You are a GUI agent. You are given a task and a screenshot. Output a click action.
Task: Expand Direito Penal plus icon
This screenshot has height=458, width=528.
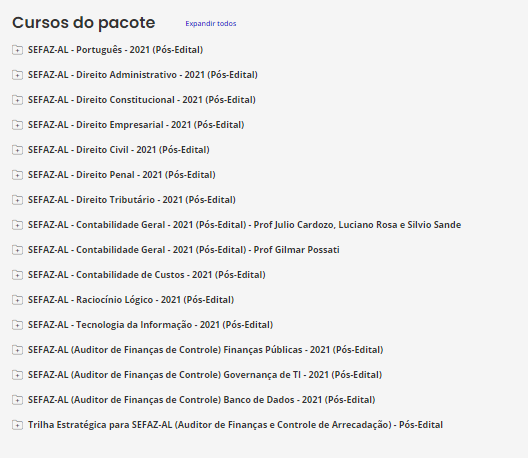(17, 175)
